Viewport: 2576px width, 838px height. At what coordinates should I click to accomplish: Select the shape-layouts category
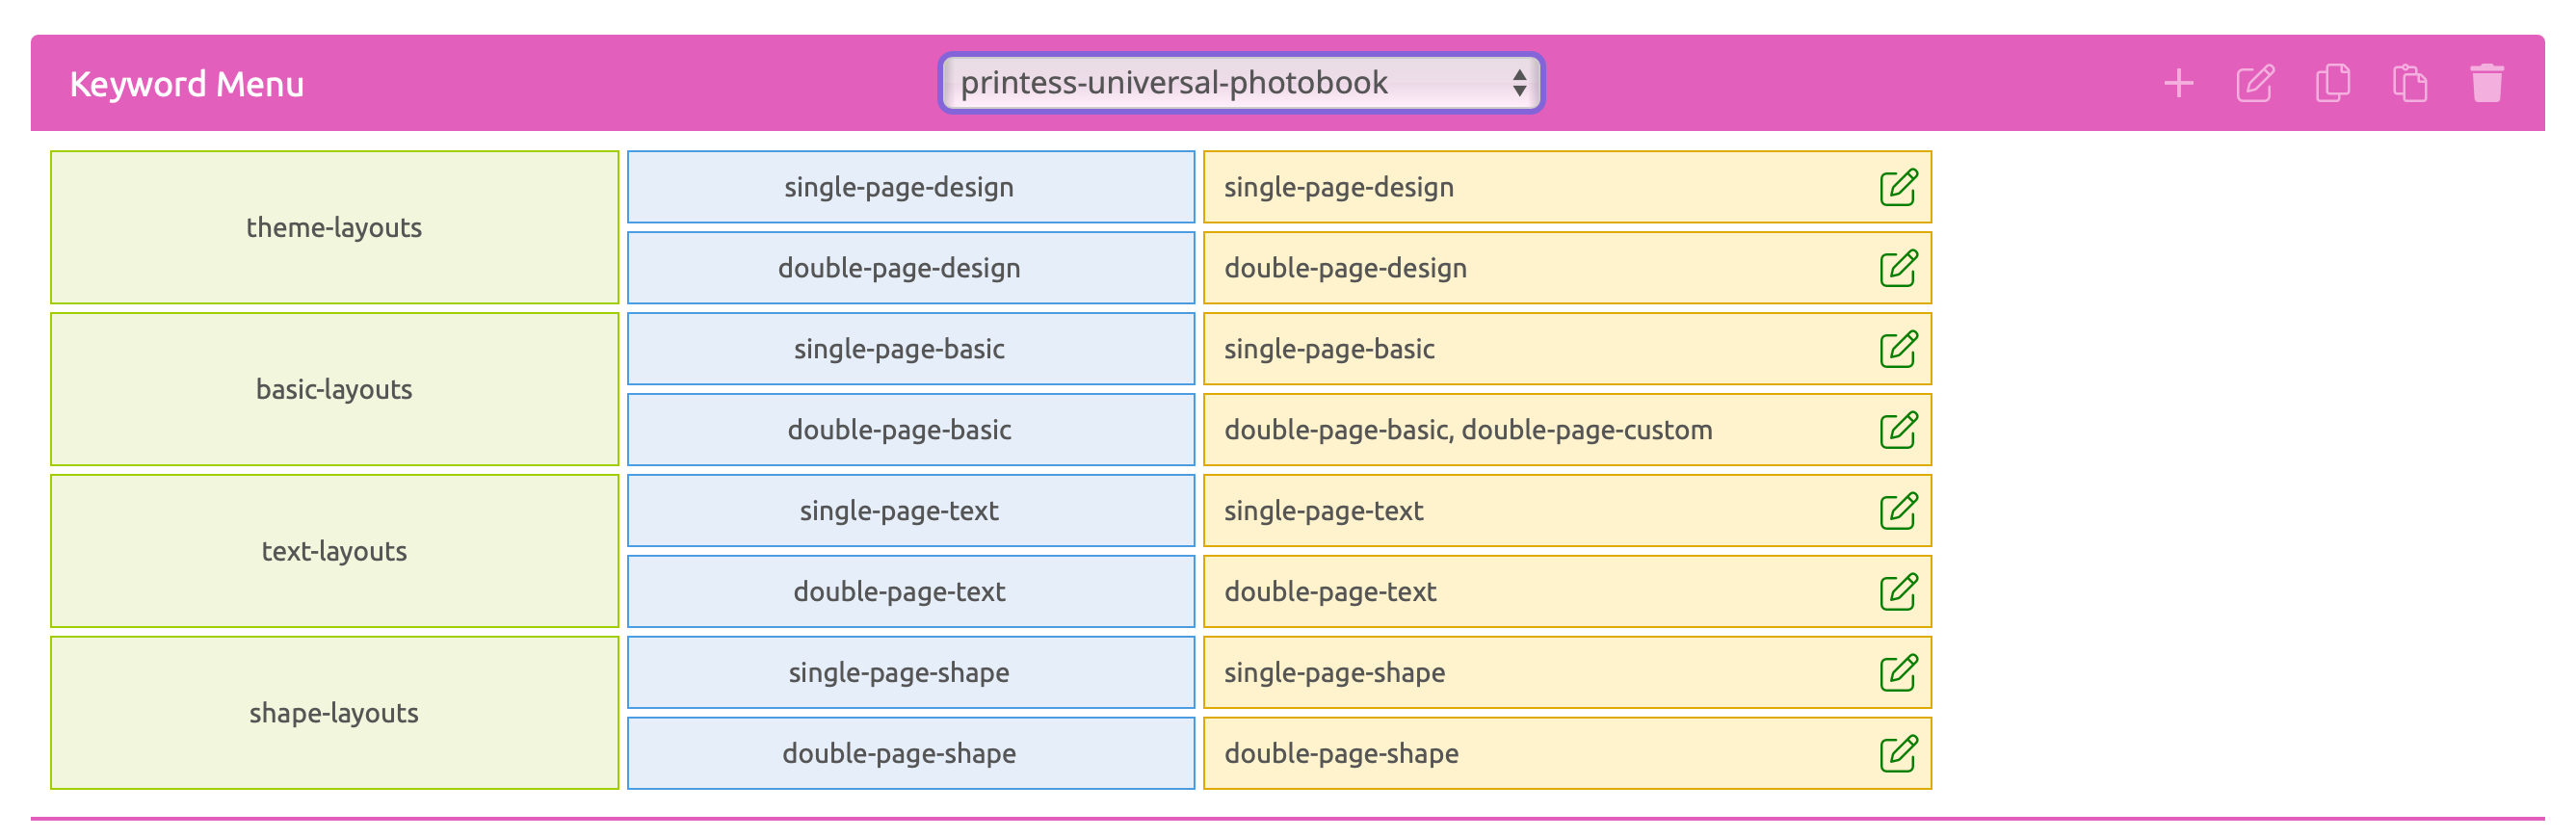coord(334,713)
